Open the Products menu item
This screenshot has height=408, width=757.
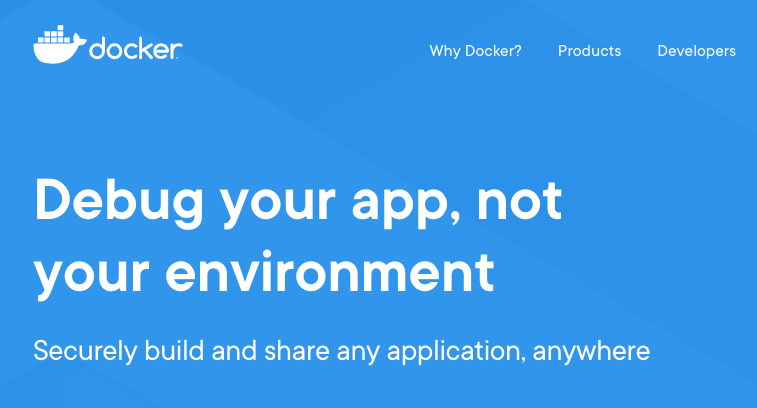(589, 51)
